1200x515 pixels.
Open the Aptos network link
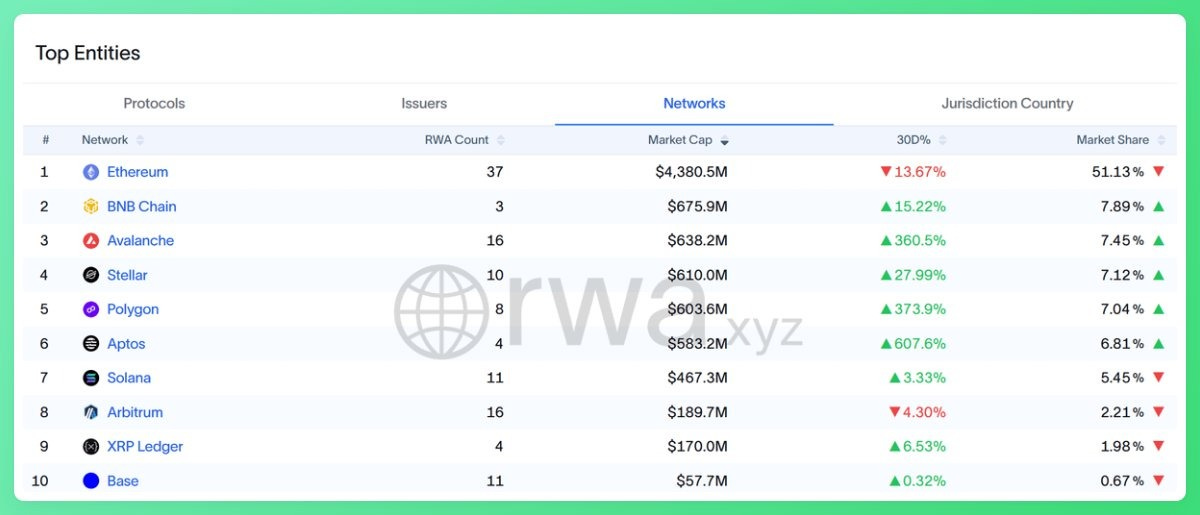(x=126, y=343)
